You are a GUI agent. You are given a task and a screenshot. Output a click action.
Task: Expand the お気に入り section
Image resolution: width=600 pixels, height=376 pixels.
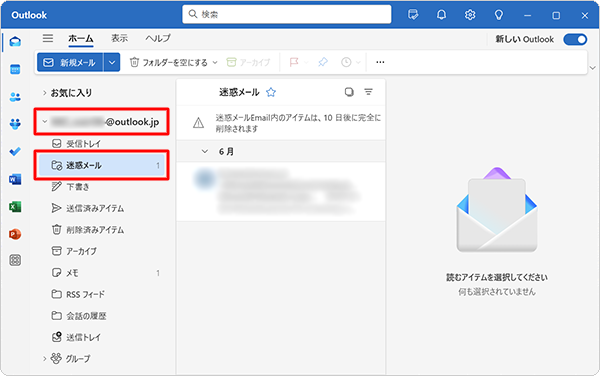point(44,93)
